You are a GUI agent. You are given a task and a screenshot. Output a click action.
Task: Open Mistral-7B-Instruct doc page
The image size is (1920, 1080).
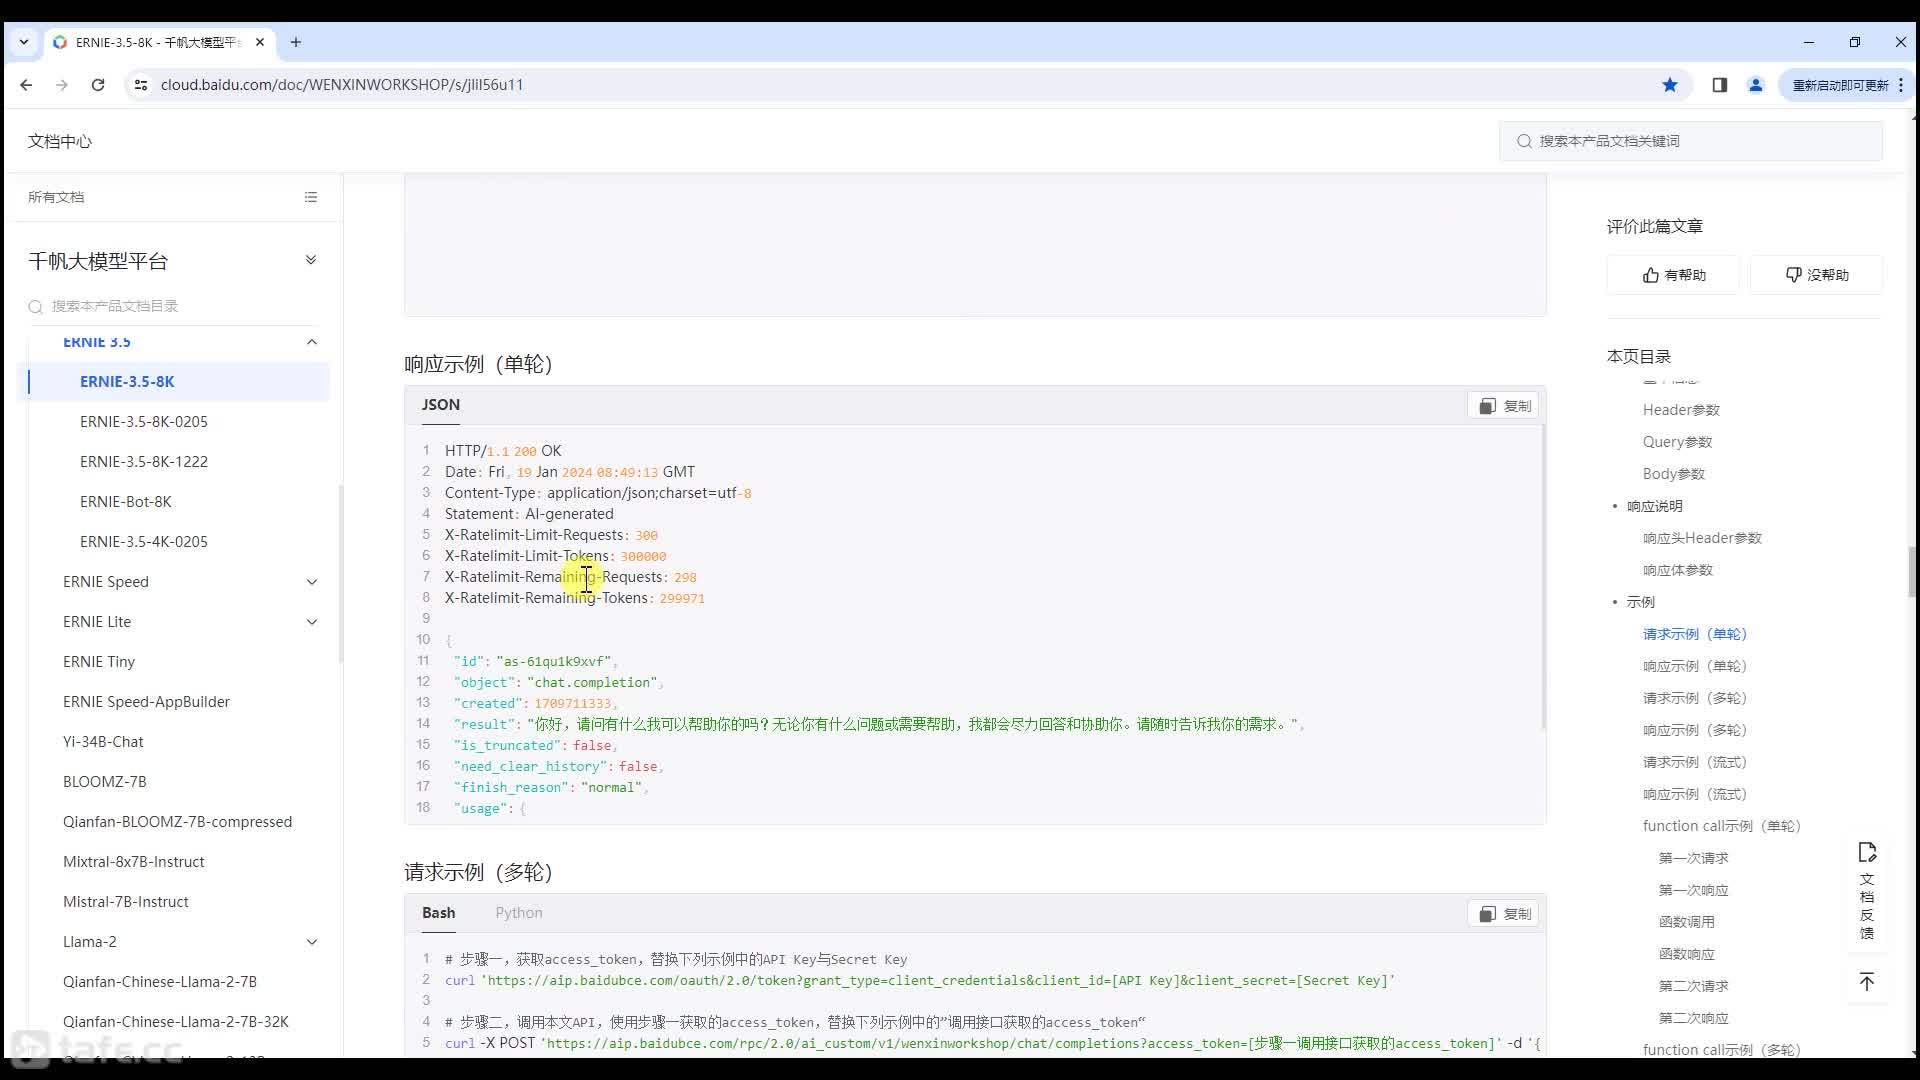tap(125, 901)
